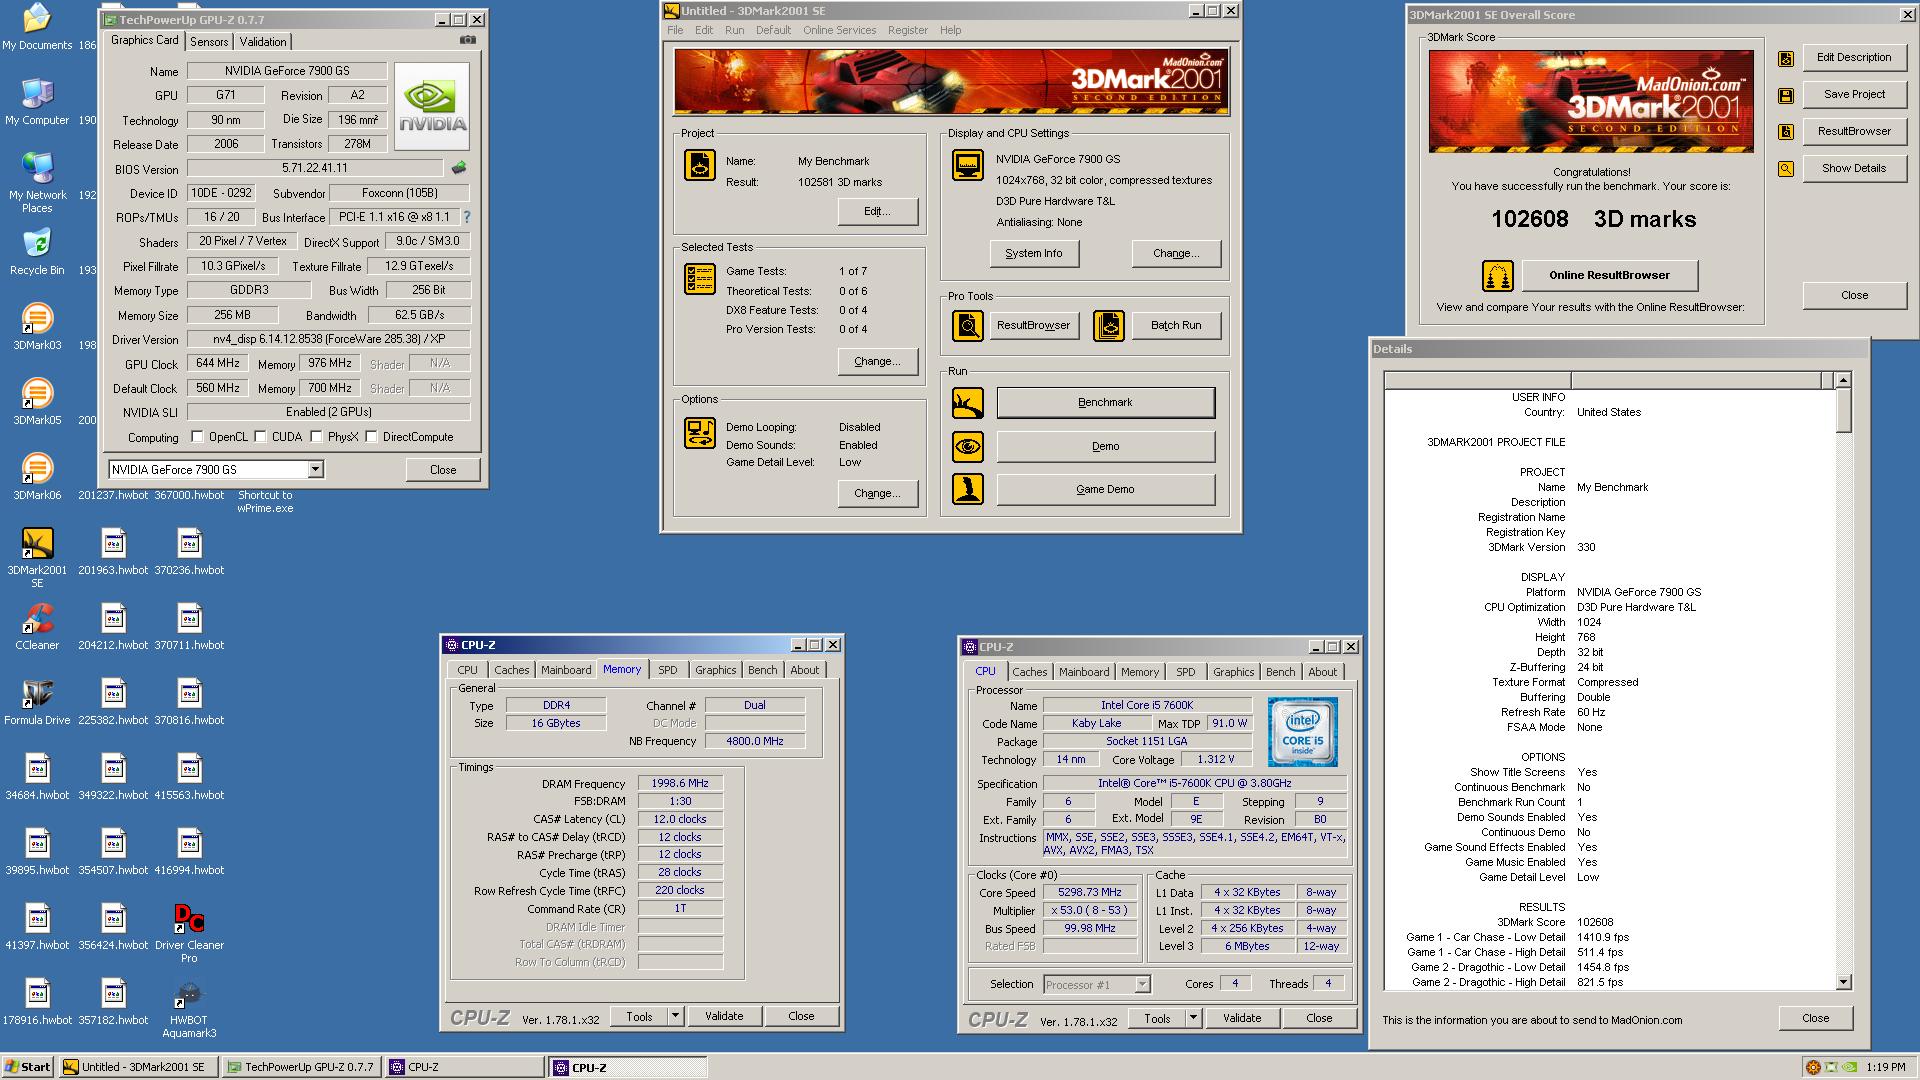
Task: Click the Save Project floppy icon
Action: click(x=1786, y=95)
